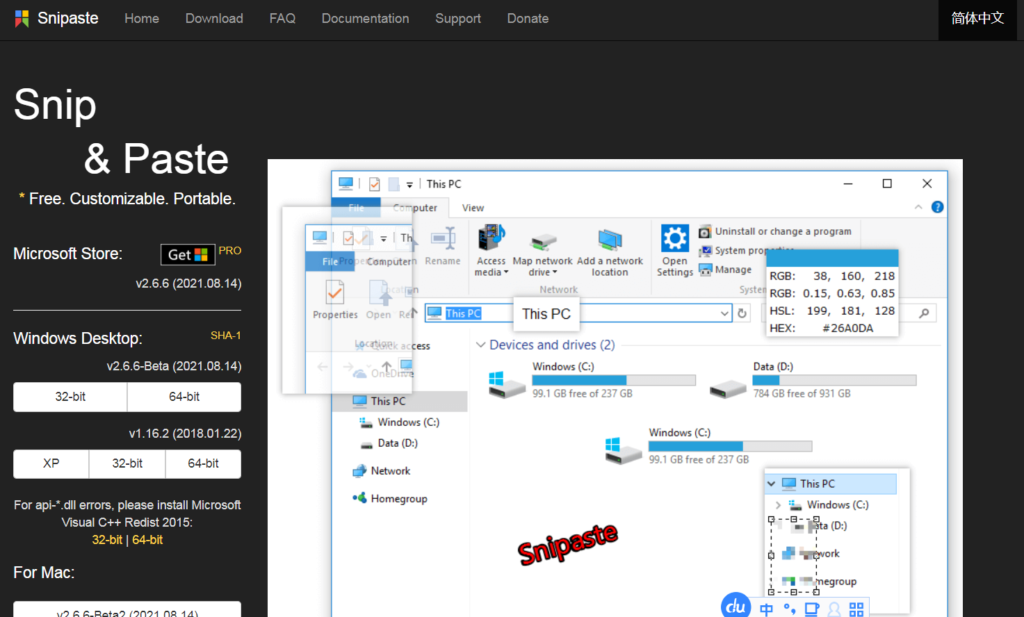Click System properties icon in ribbon
This screenshot has height=617, width=1024.
pyautogui.click(x=705, y=251)
